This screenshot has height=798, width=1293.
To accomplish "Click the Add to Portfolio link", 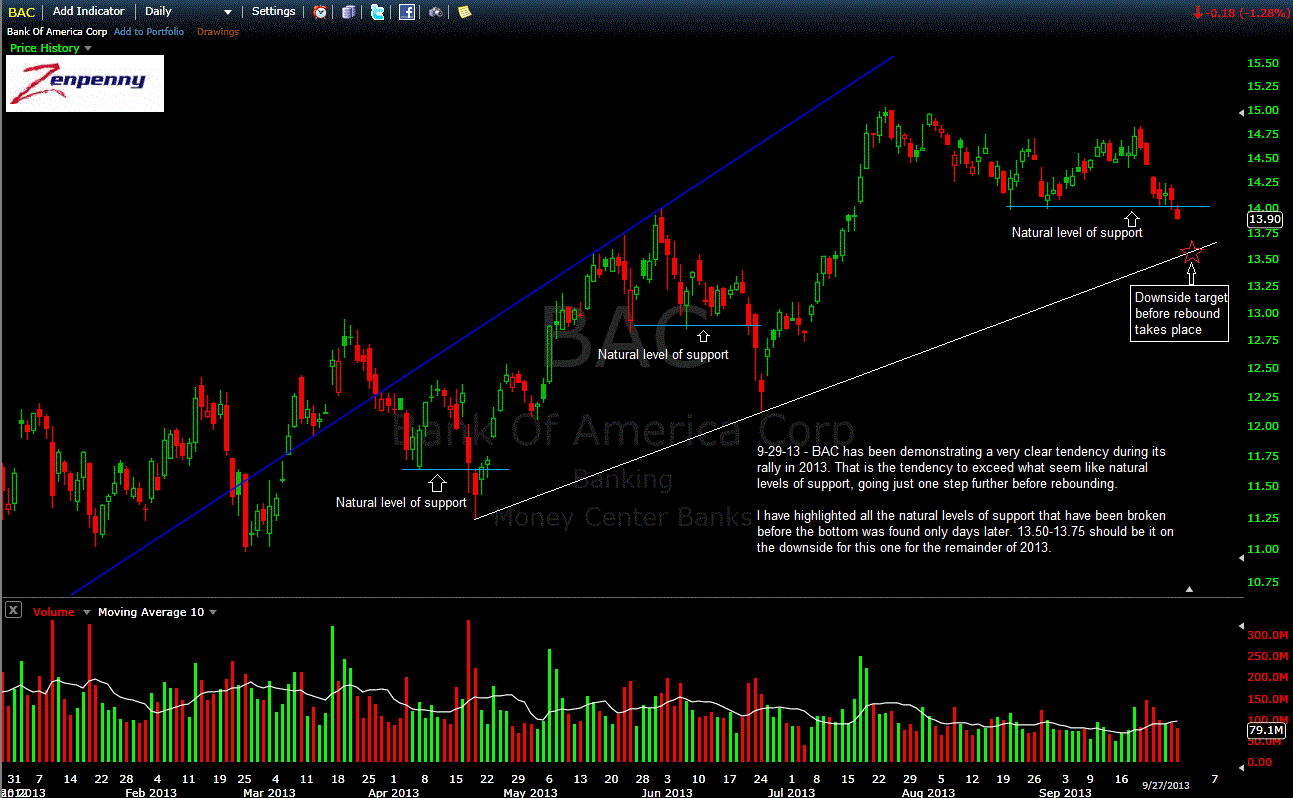I will (149, 32).
